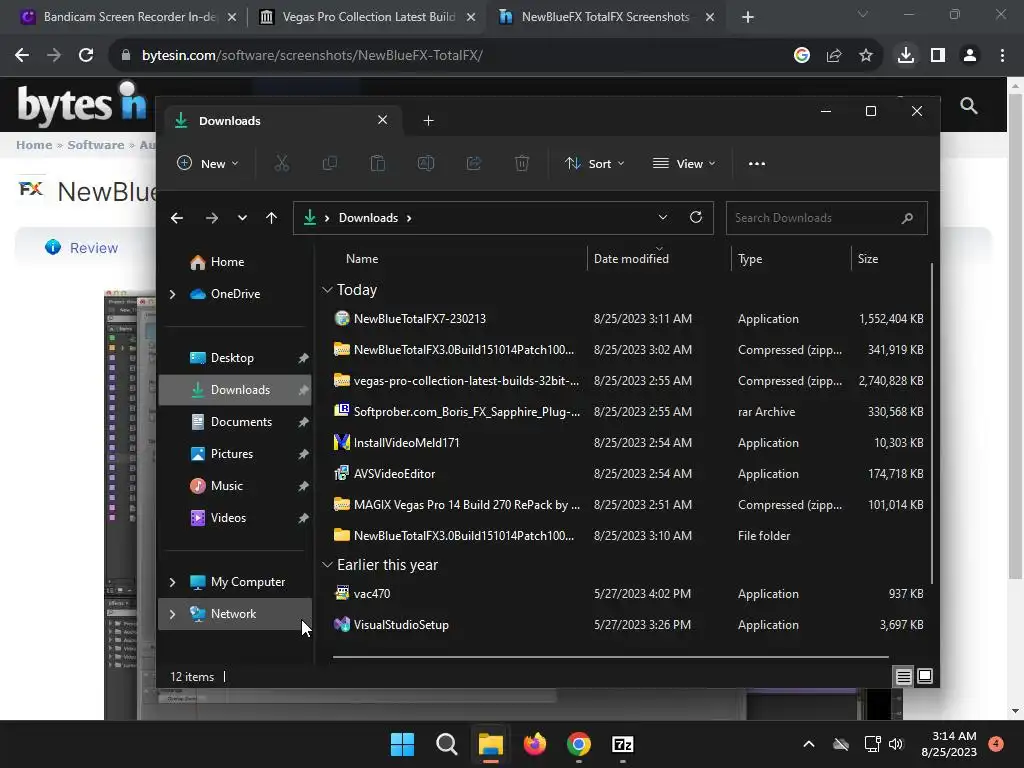Sort by Date modified column header
The height and width of the screenshot is (768, 1024).
click(x=631, y=259)
